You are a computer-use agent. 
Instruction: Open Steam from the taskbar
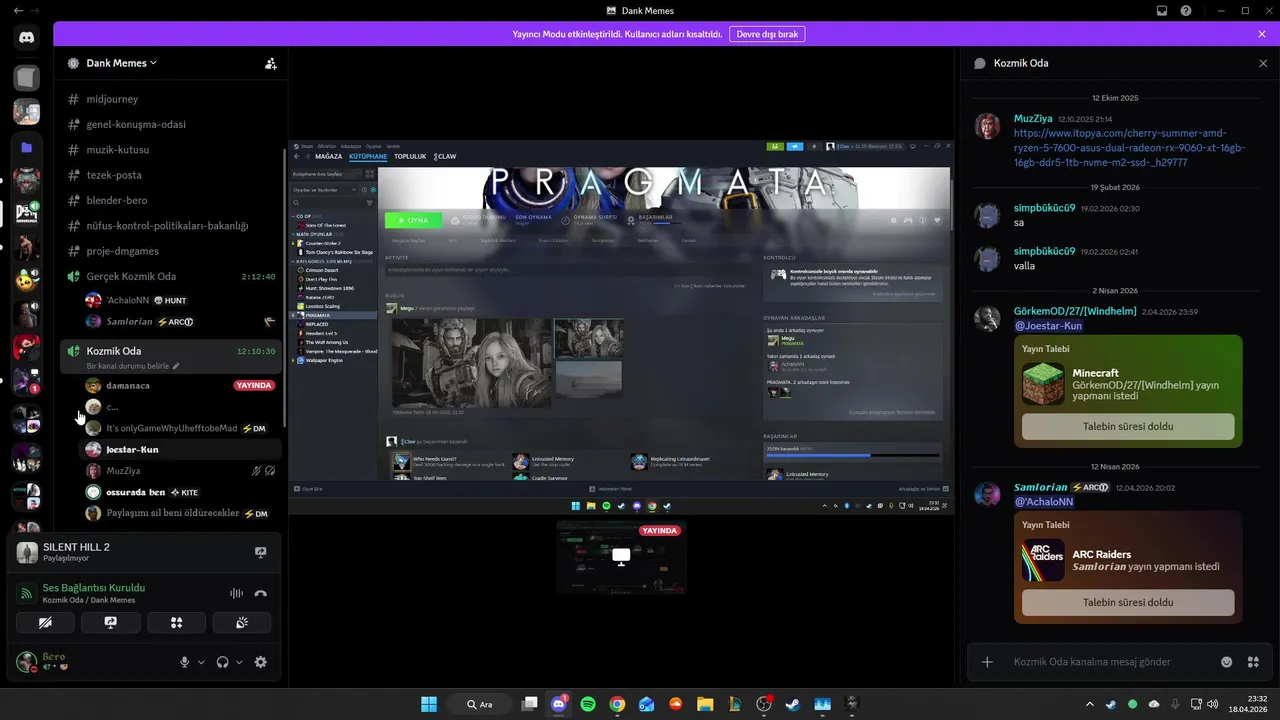pyautogui.click(x=793, y=704)
